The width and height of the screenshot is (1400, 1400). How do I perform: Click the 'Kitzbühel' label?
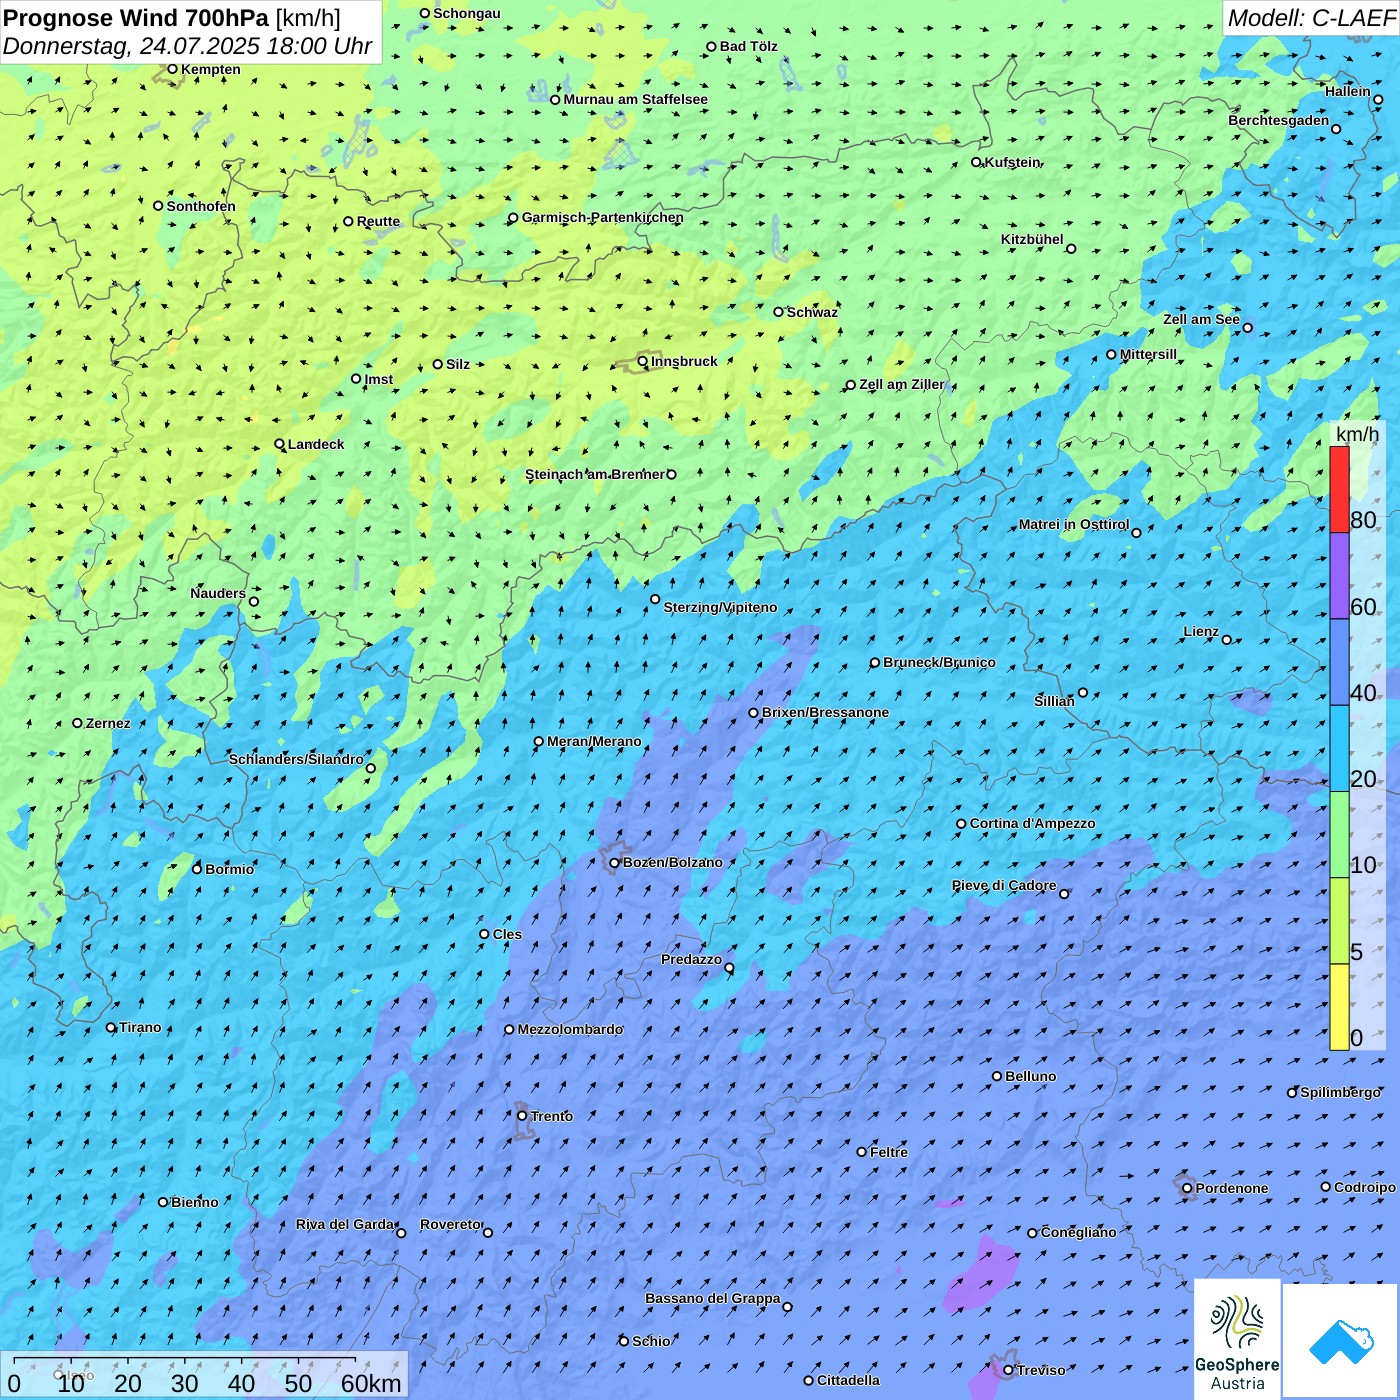(x=1032, y=239)
